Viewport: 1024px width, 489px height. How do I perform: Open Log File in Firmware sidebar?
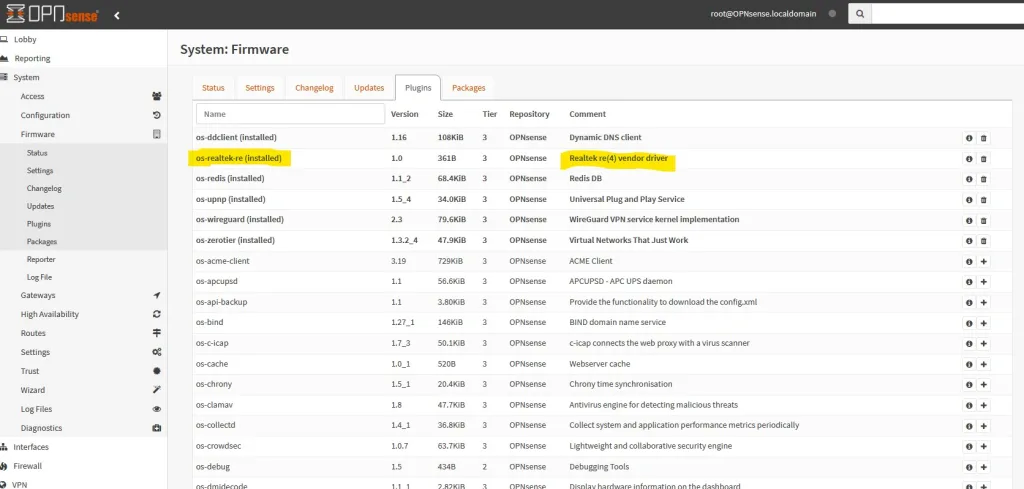click(39, 277)
